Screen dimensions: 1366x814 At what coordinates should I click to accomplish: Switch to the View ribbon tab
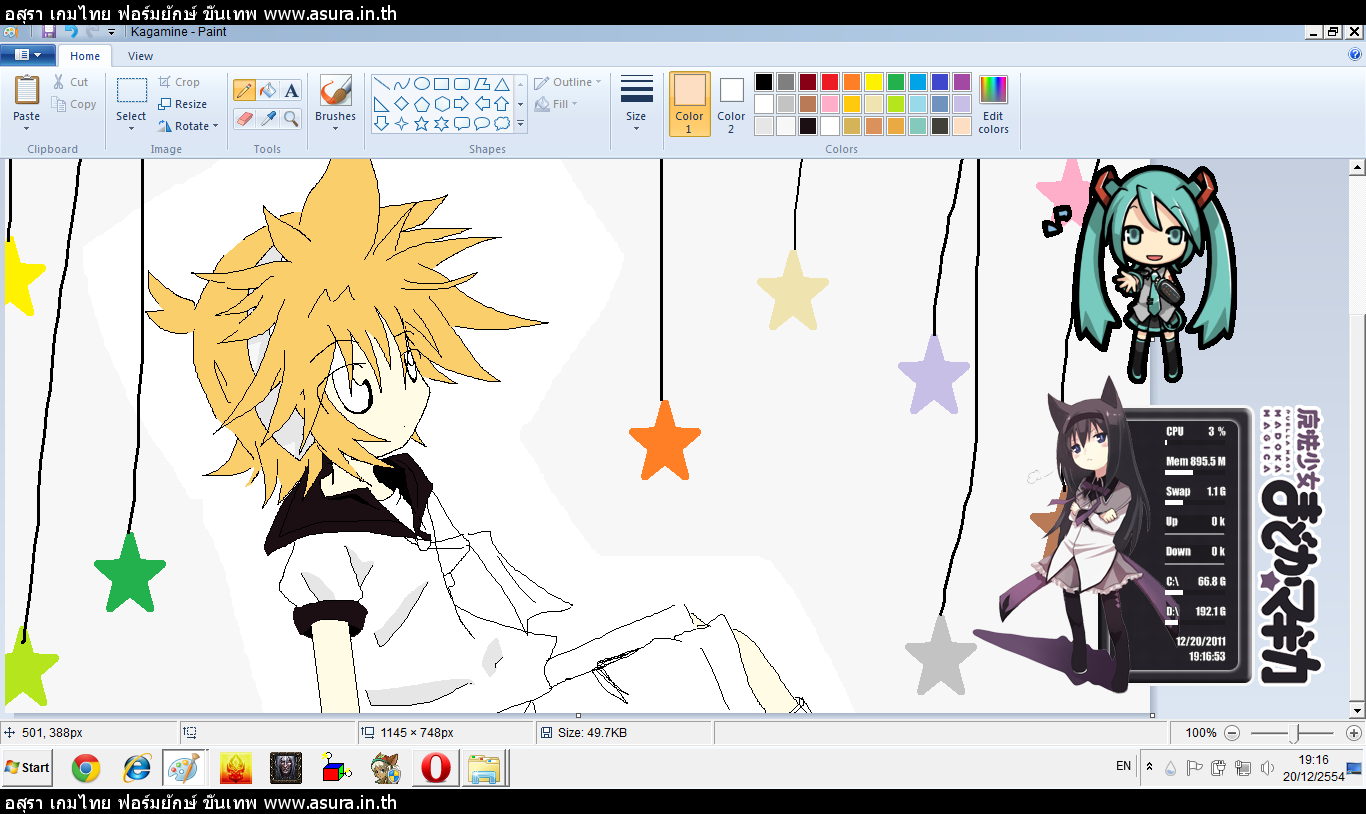click(141, 56)
